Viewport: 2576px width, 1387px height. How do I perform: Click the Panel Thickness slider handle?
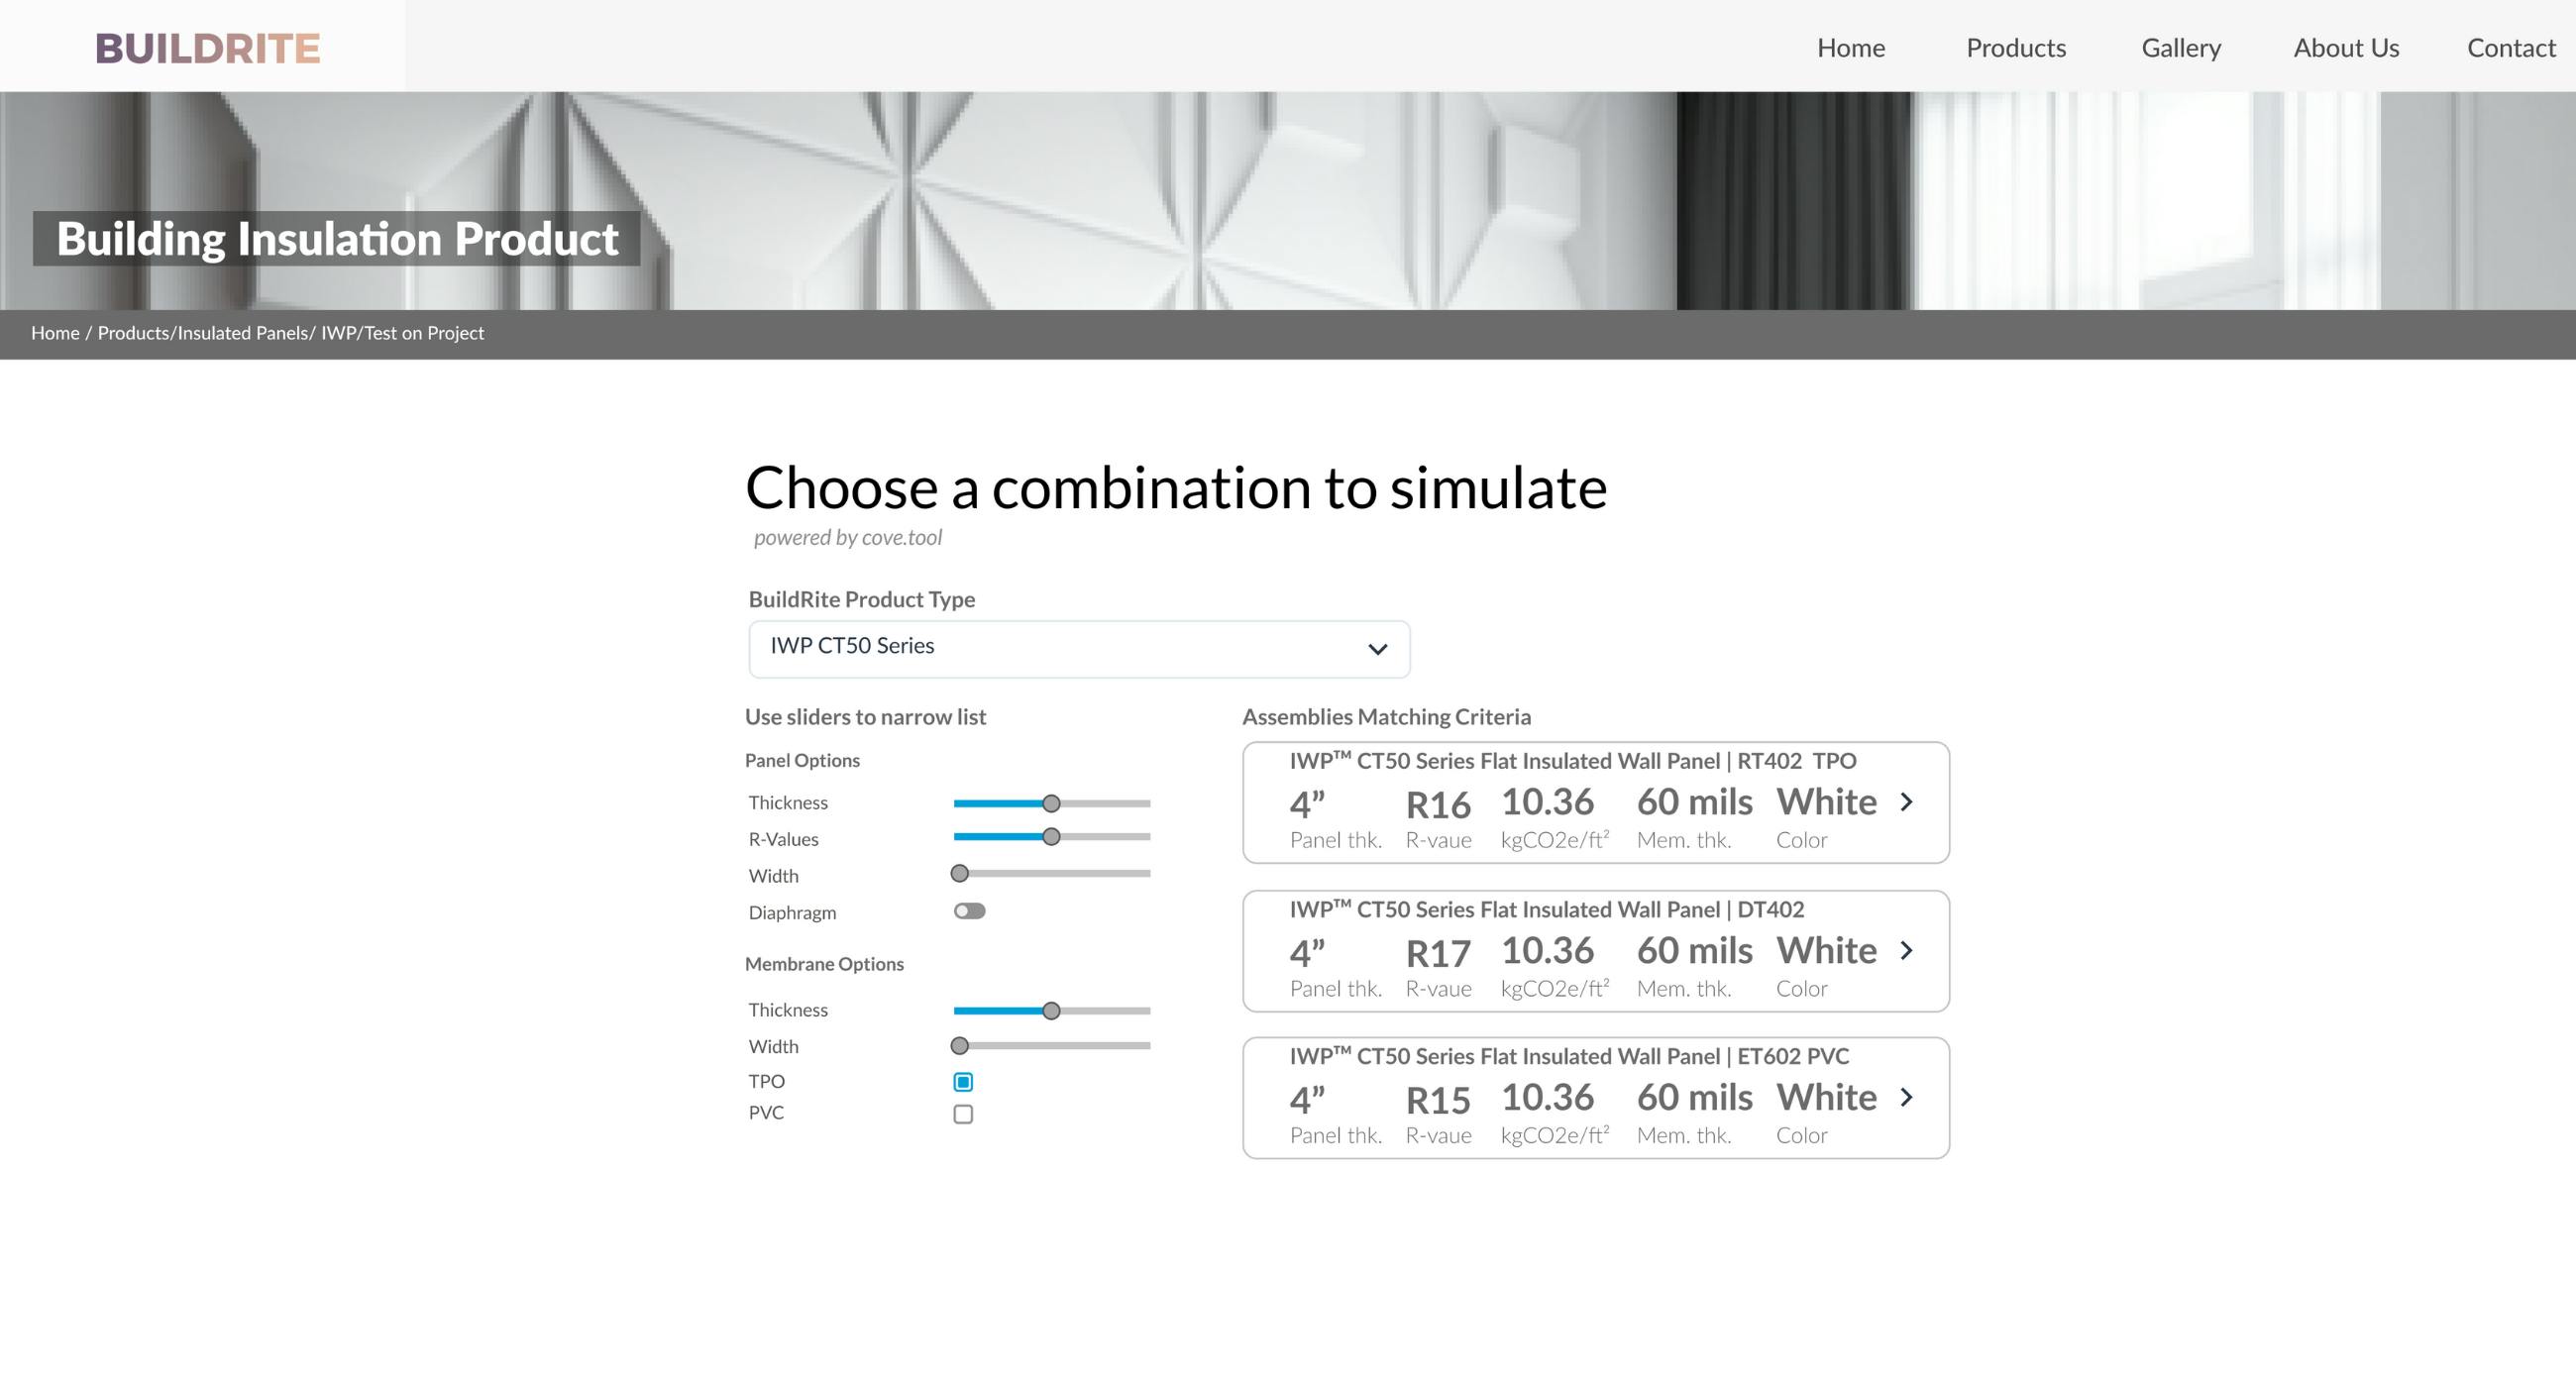[1051, 803]
